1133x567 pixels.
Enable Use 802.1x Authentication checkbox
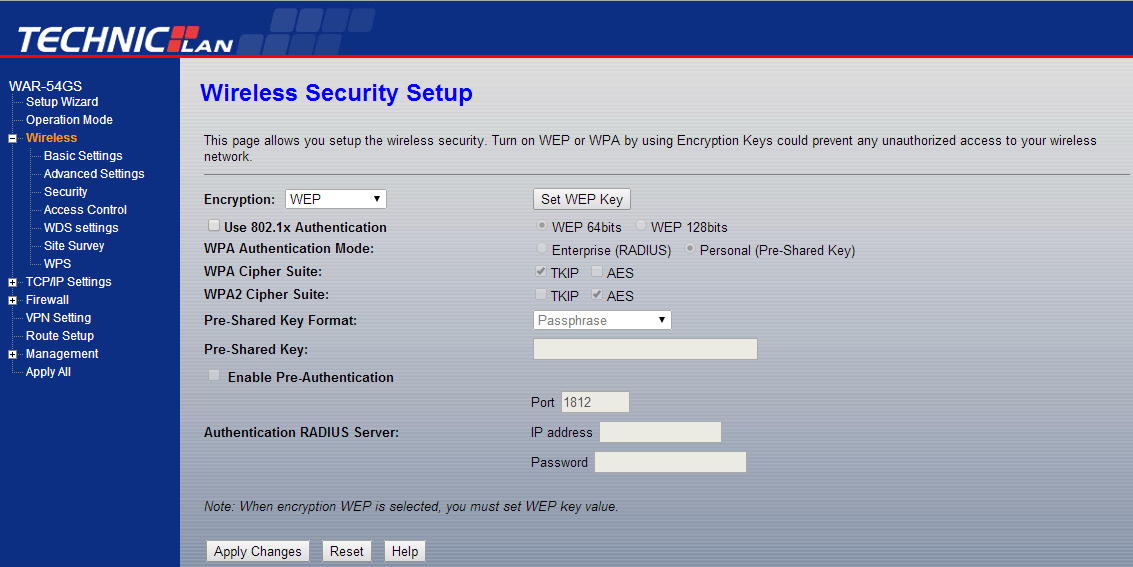[214, 225]
